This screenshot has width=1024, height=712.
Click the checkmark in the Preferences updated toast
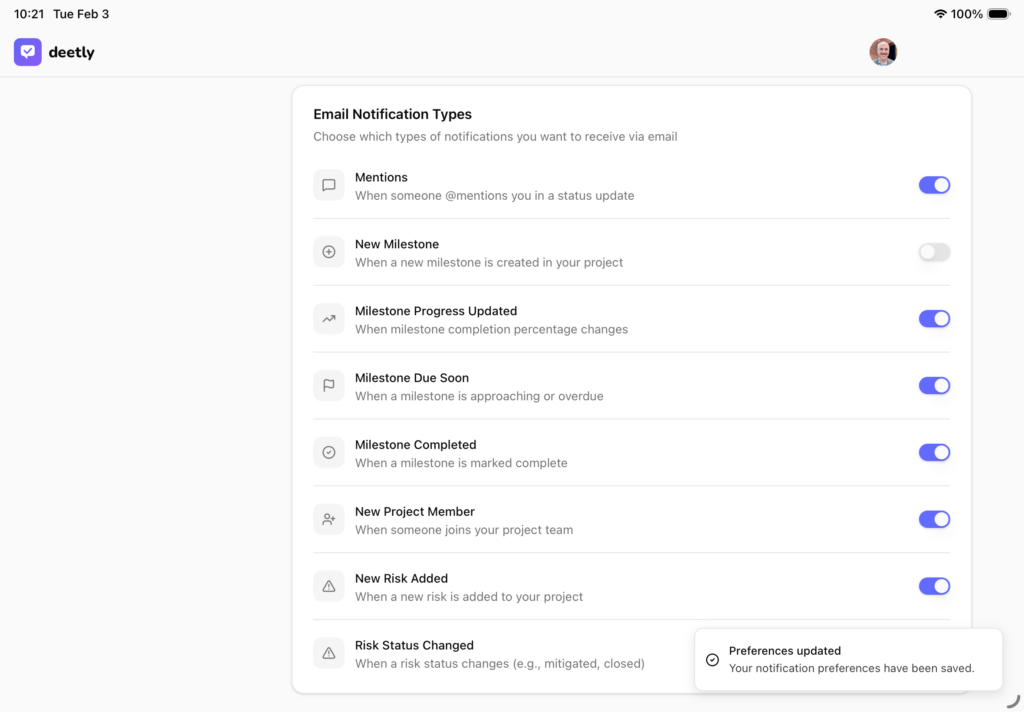pyautogui.click(x=712, y=660)
